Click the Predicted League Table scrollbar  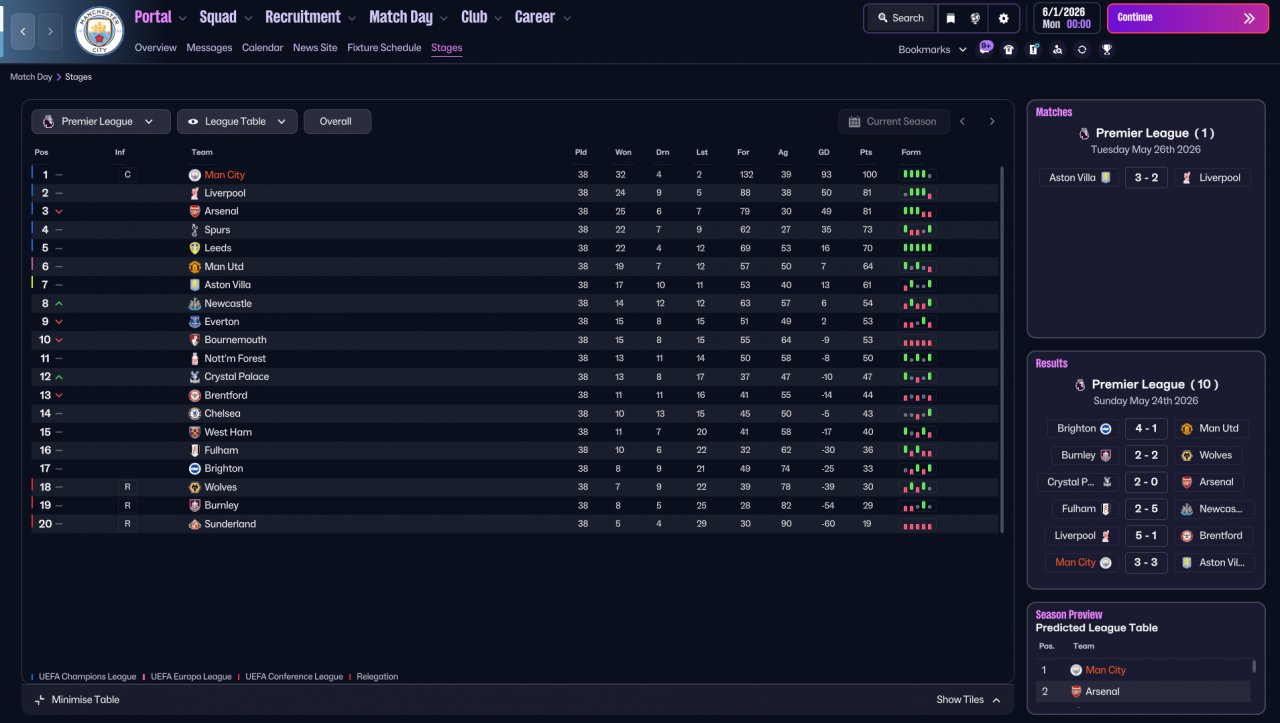pos(1254,666)
